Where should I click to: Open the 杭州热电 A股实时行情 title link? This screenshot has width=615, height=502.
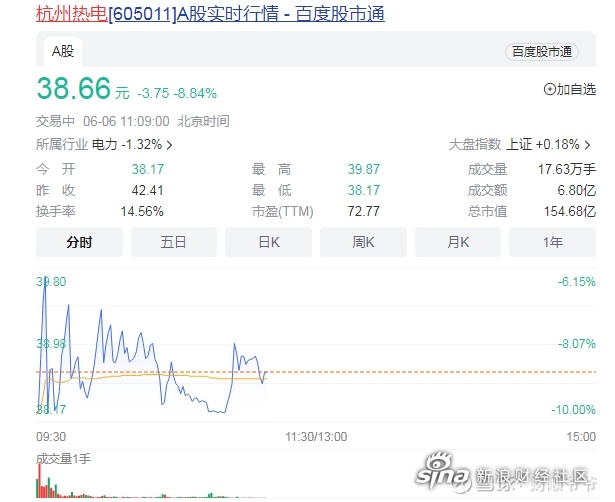(210, 14)
